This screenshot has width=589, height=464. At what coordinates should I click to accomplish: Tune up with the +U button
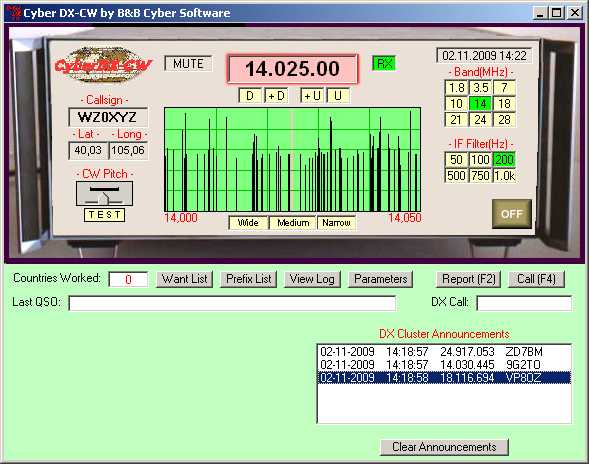(312, 96)
